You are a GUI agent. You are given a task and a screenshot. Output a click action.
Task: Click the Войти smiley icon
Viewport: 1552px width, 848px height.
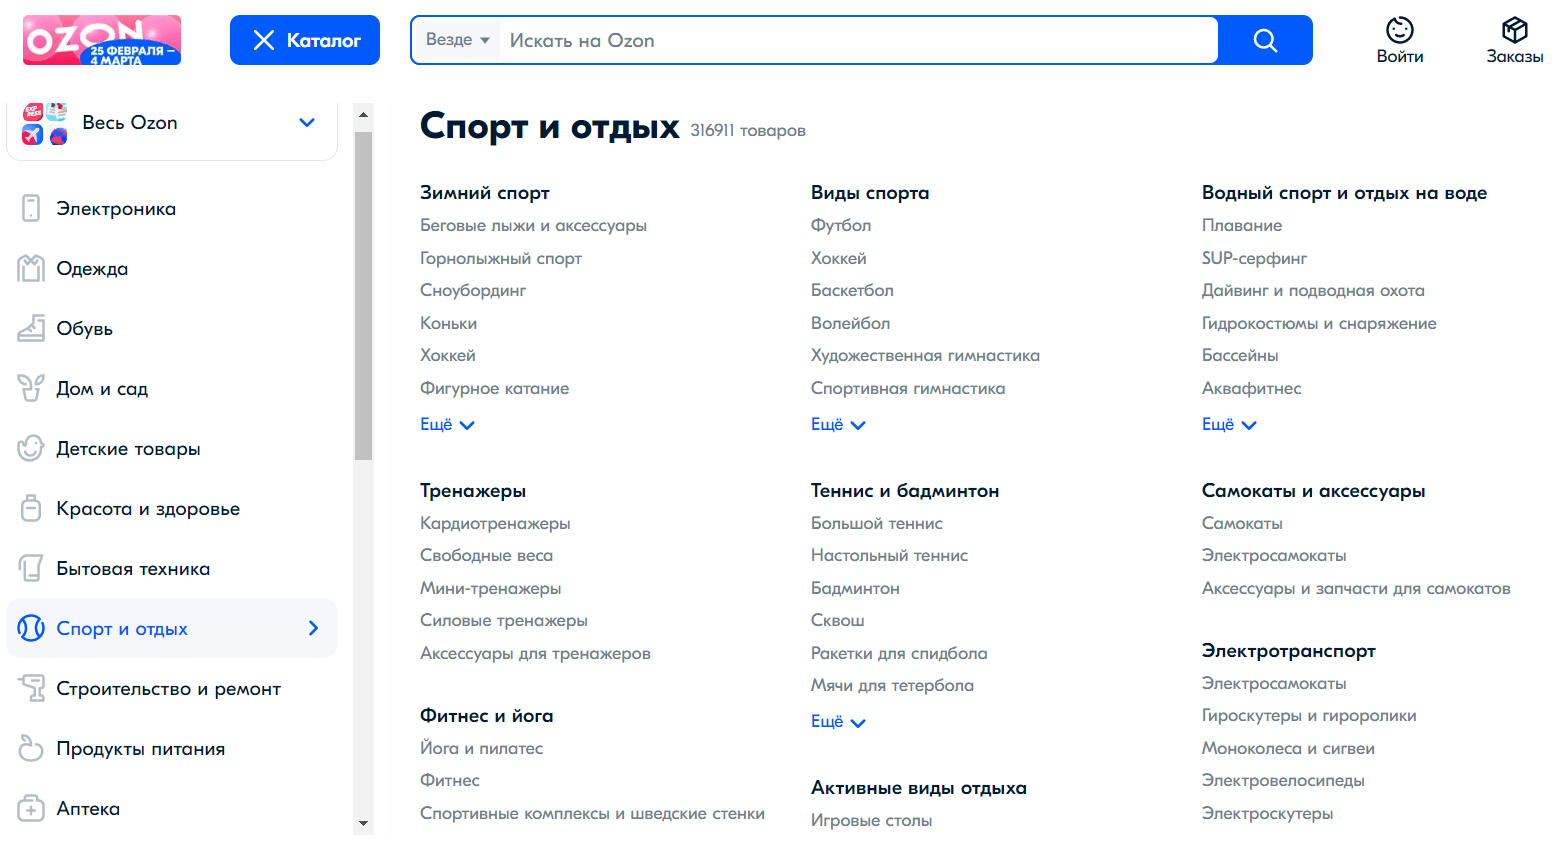1399,30
